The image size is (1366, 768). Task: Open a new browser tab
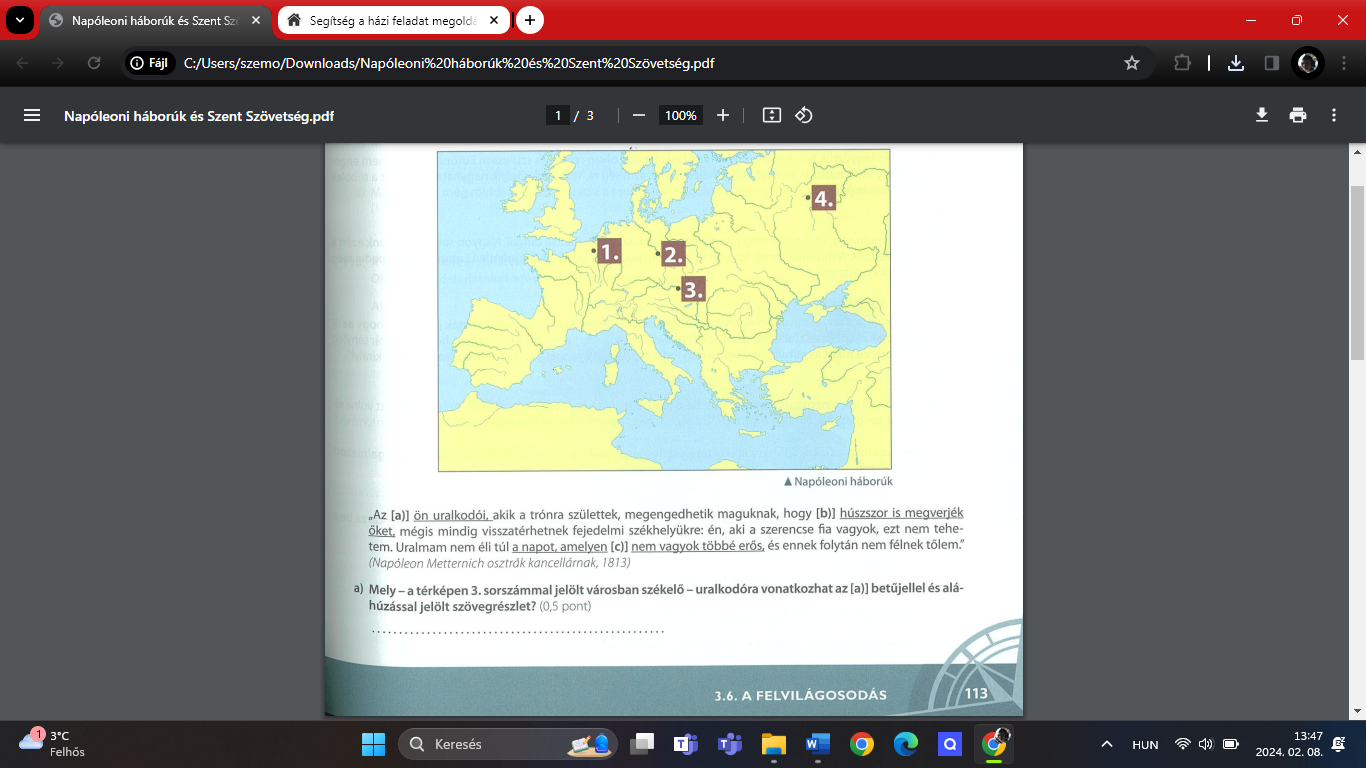[x=530, y=20]
